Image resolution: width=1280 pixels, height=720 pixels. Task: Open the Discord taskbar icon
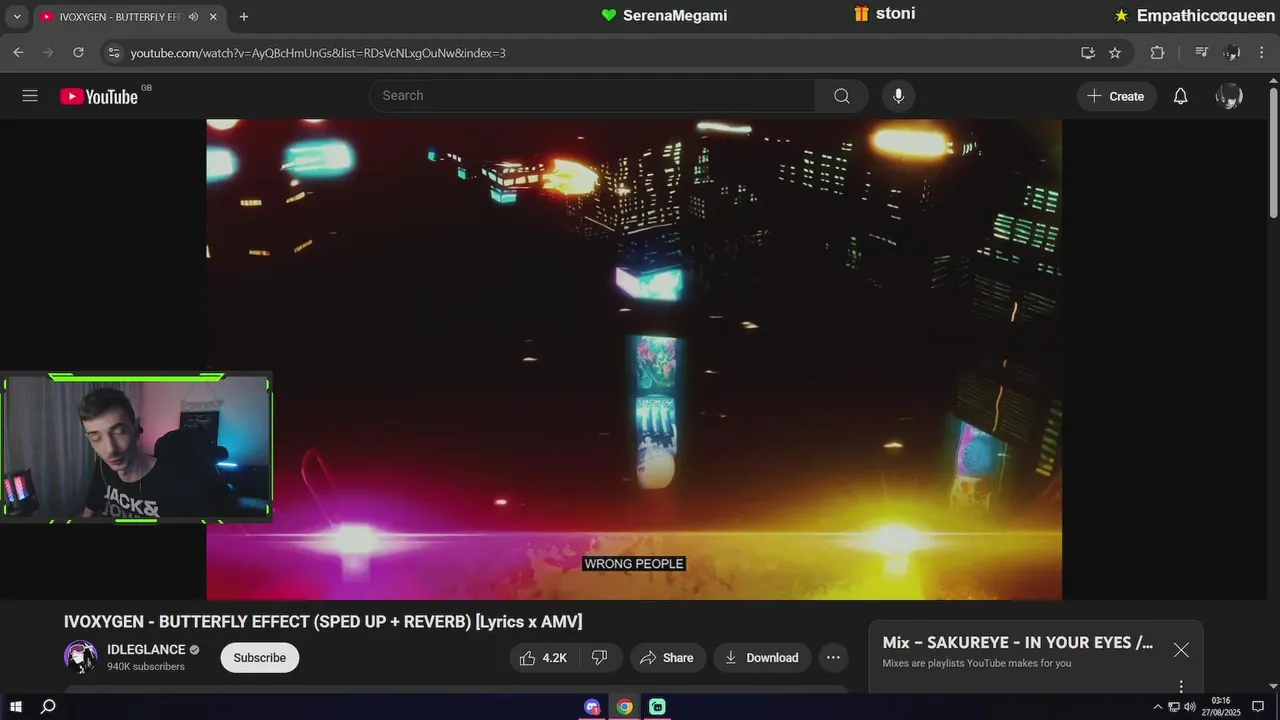[593, 707]
